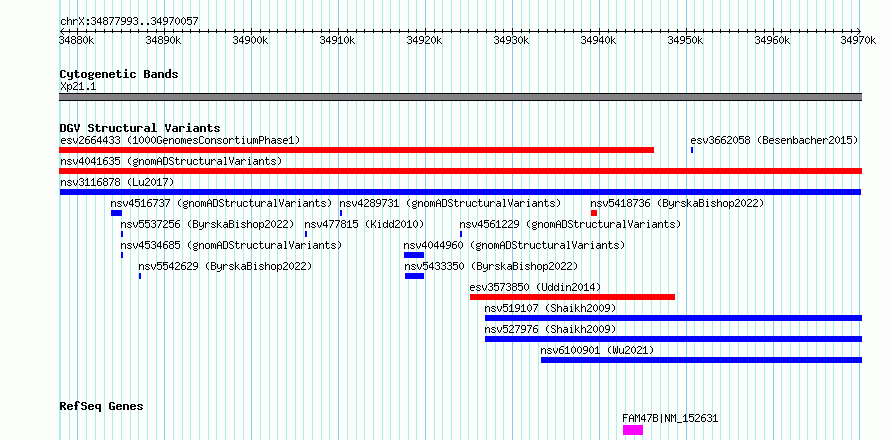This screenshot has height=440, width=890.
Task: Select the nsv3116878 blue variant bar
Action: point(460,192)
